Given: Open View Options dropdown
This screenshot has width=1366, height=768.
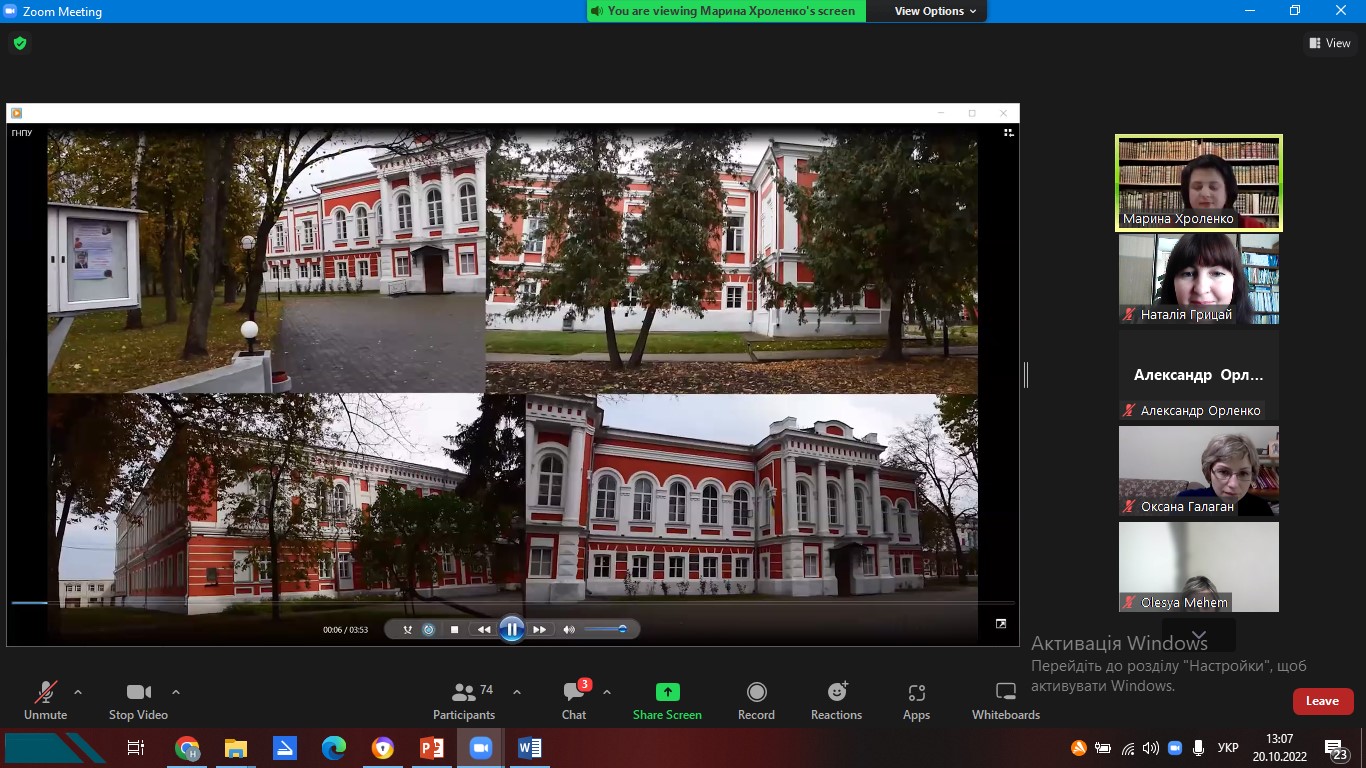Looking at the screenshot, I should coord(936,11).
